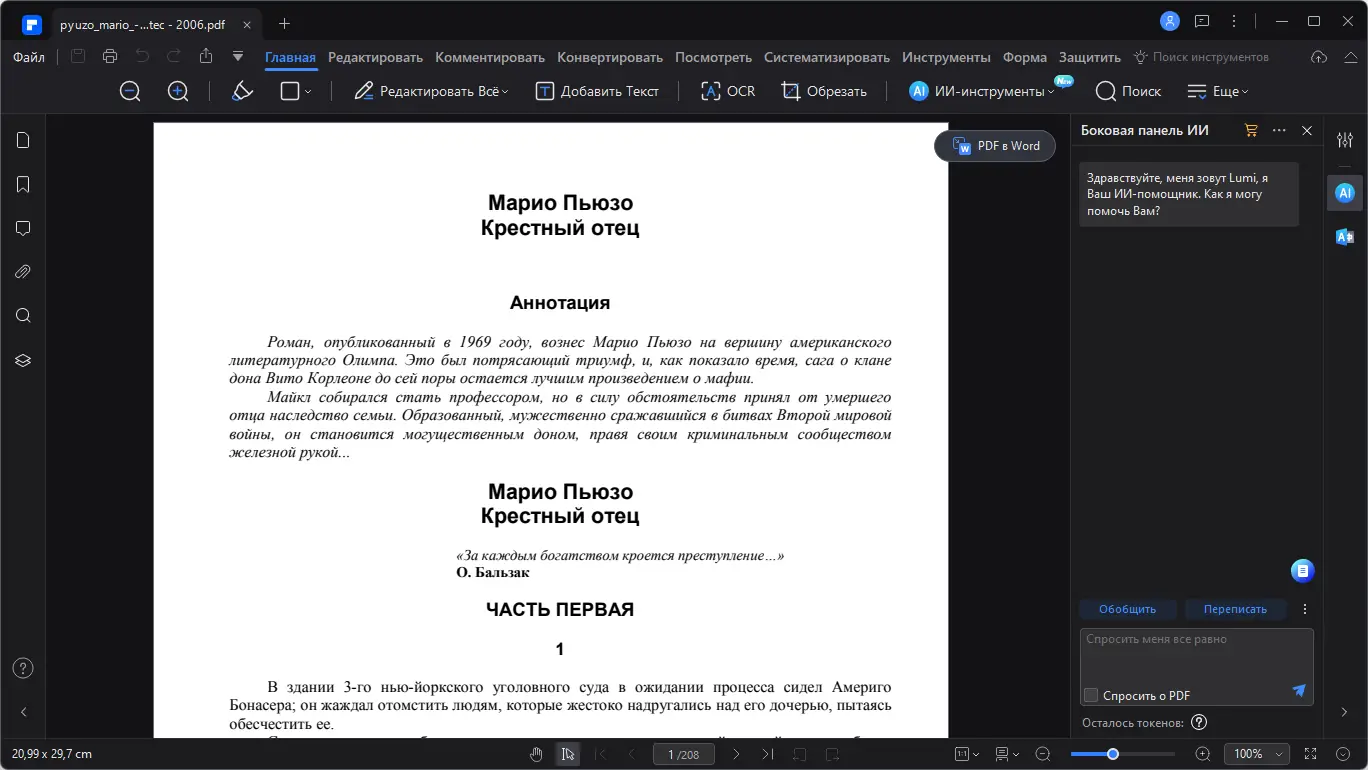Click the PDF в Word convert button
Image resolution: width=1368 pixels, height=770 pixels.
click(x=994, y=145)
